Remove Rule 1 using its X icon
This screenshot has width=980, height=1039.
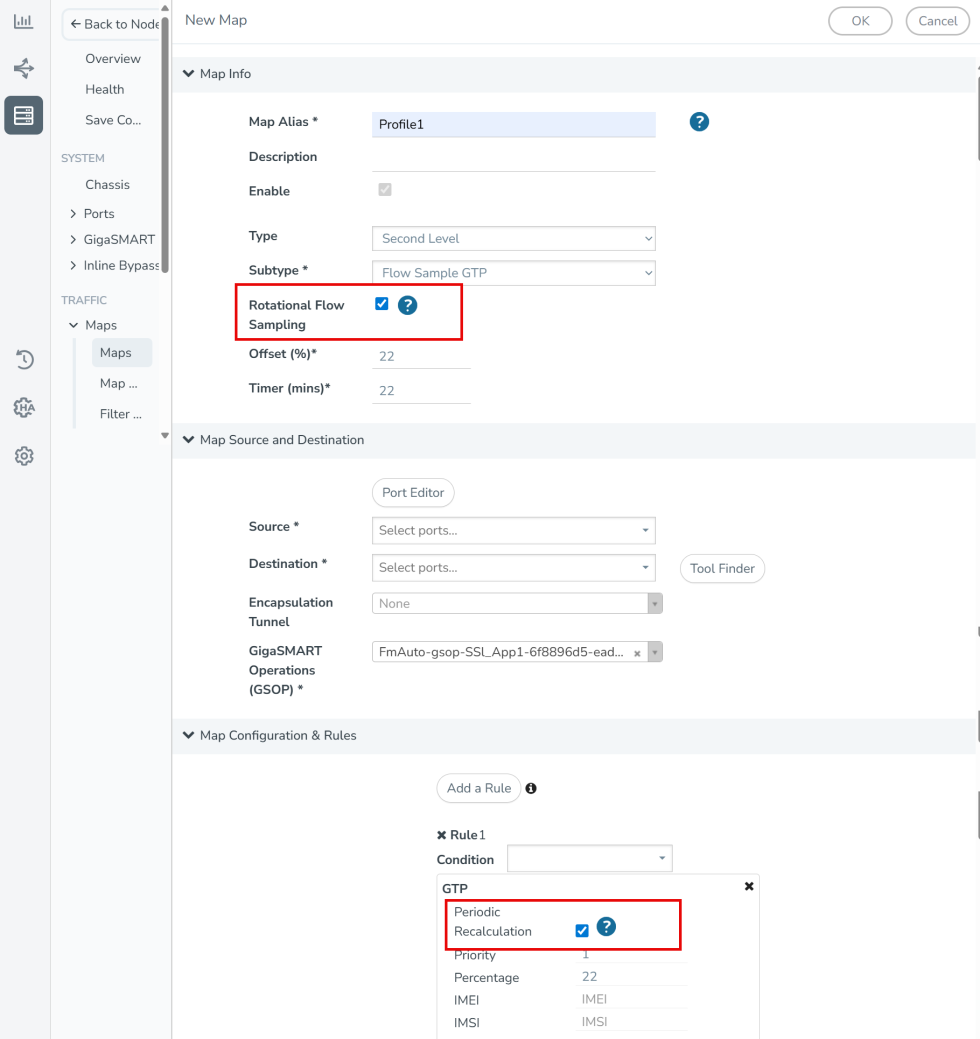pyautogui.click(x=442, y=835)
